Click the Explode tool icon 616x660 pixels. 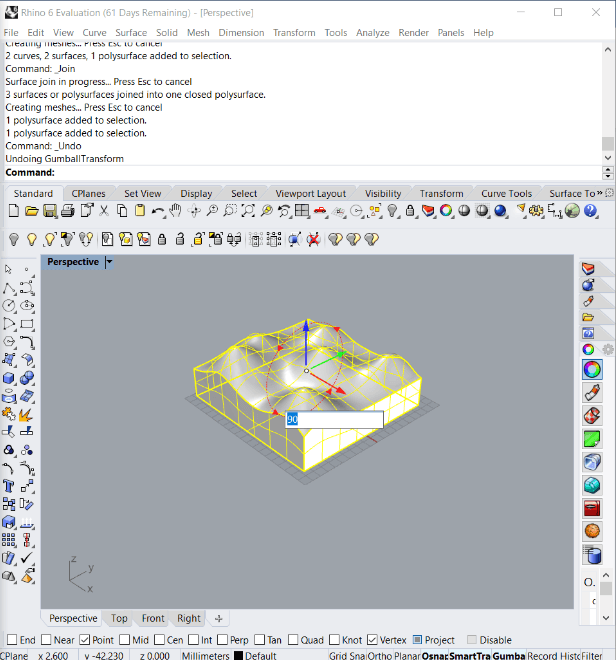[28, 414]
